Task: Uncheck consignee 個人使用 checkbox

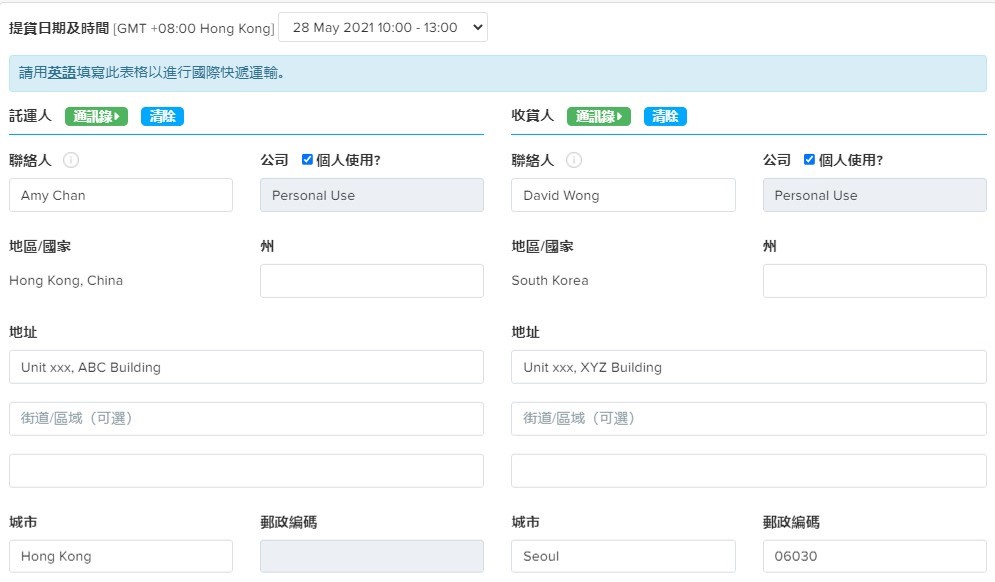Action: click(x=809, y=159)
